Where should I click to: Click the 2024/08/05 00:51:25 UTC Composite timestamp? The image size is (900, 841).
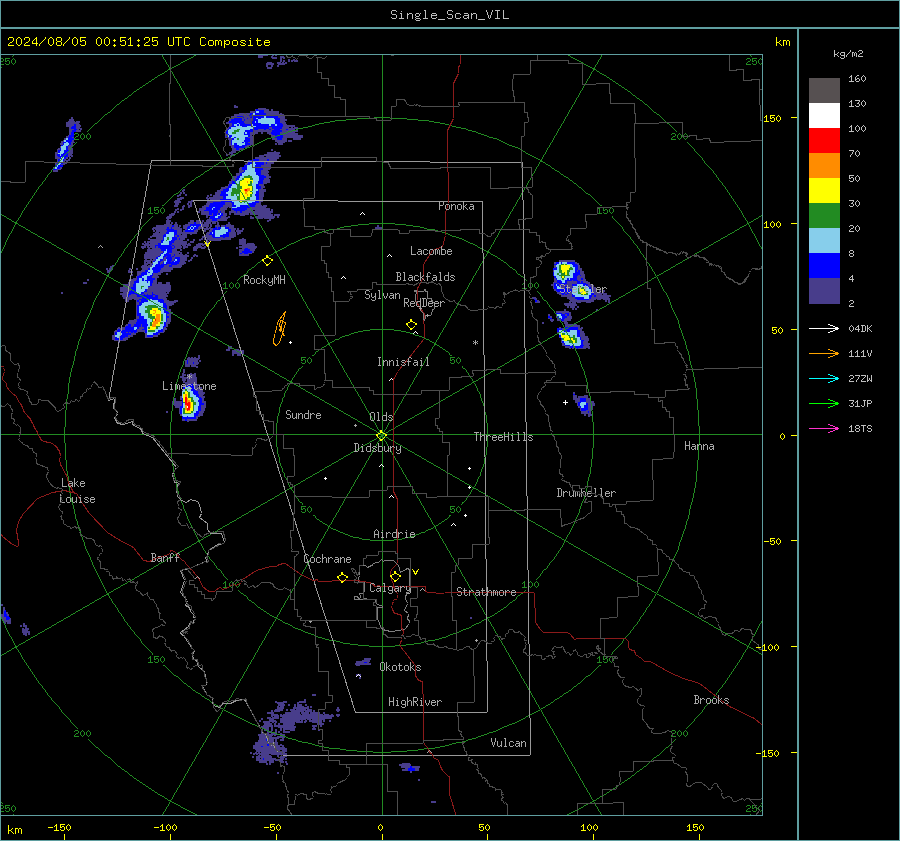(138, 42)
